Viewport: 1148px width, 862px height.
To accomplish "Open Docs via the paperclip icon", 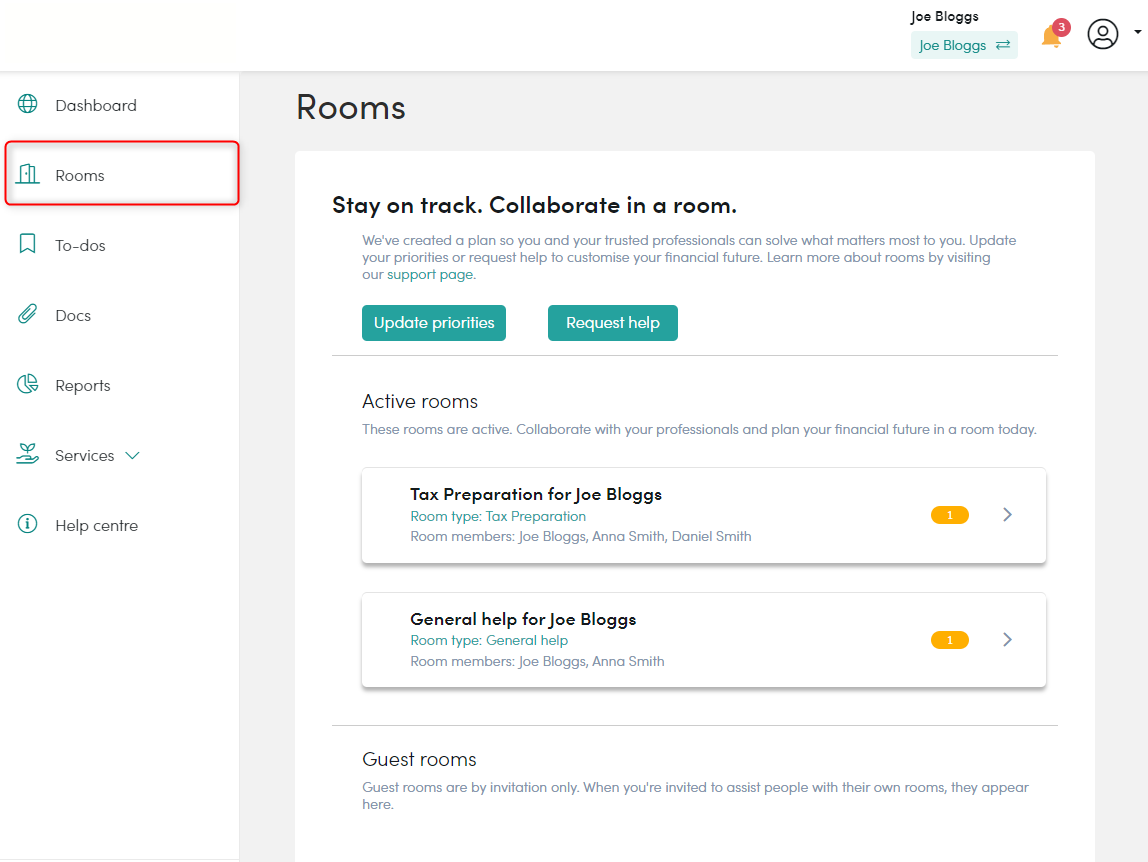I will point(27,314).
